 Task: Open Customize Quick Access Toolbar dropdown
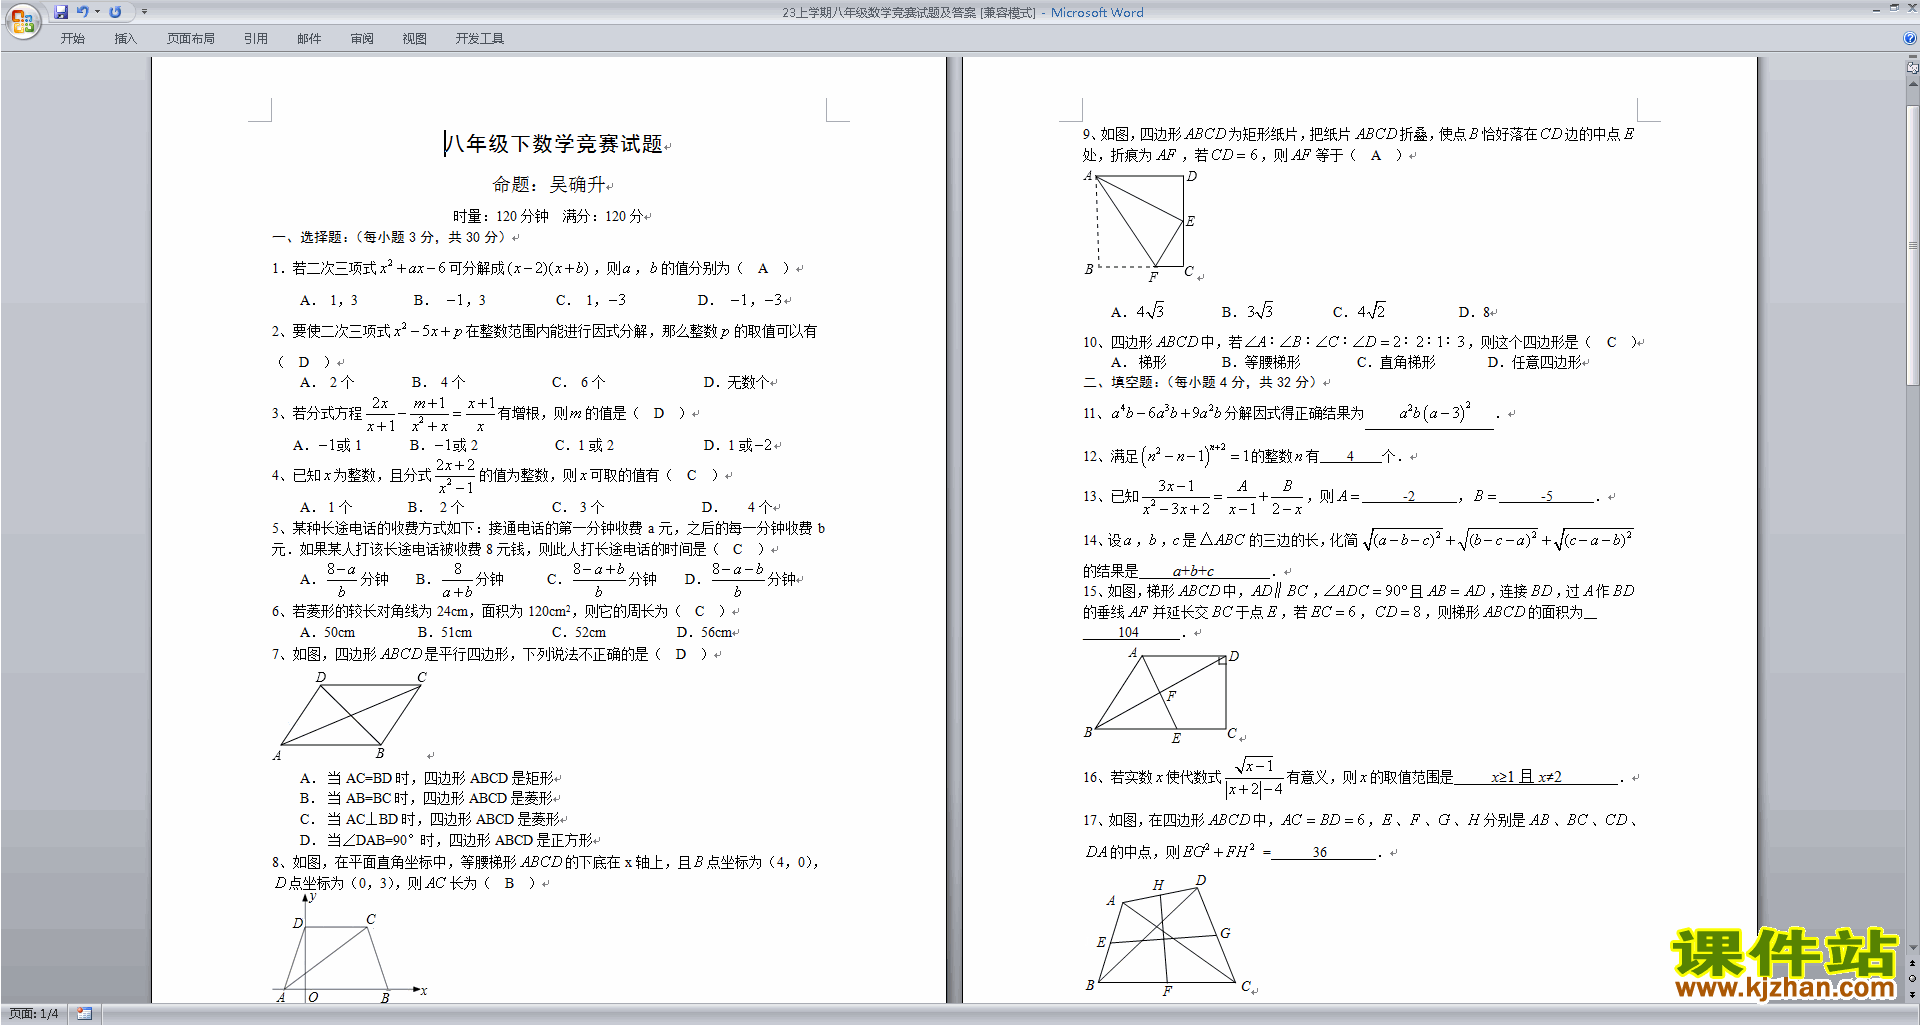144,12
